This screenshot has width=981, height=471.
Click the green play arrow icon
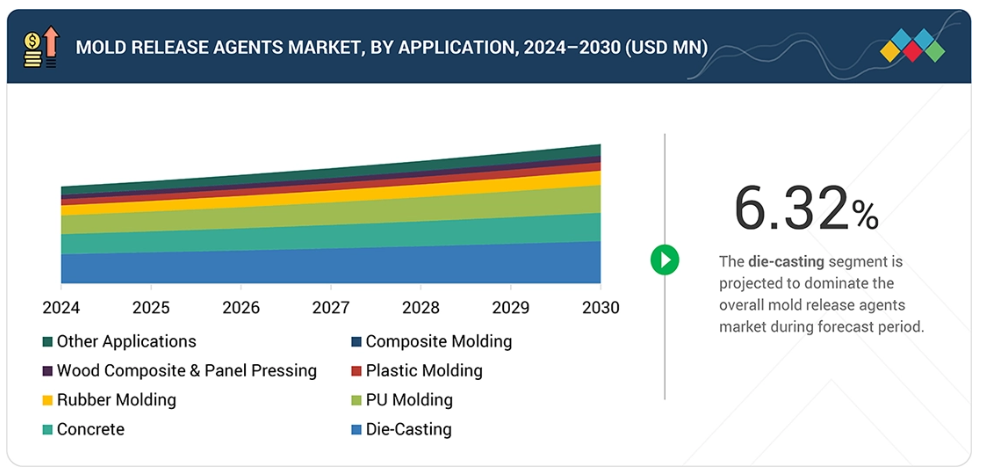(x=664, y=260)
